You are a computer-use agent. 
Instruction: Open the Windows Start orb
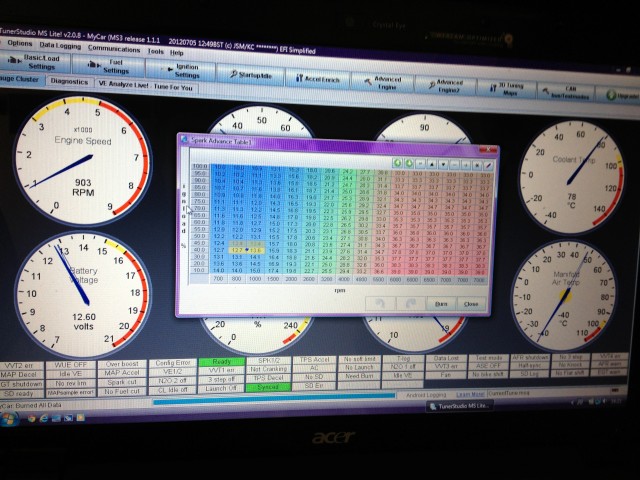tap(9, 418)
